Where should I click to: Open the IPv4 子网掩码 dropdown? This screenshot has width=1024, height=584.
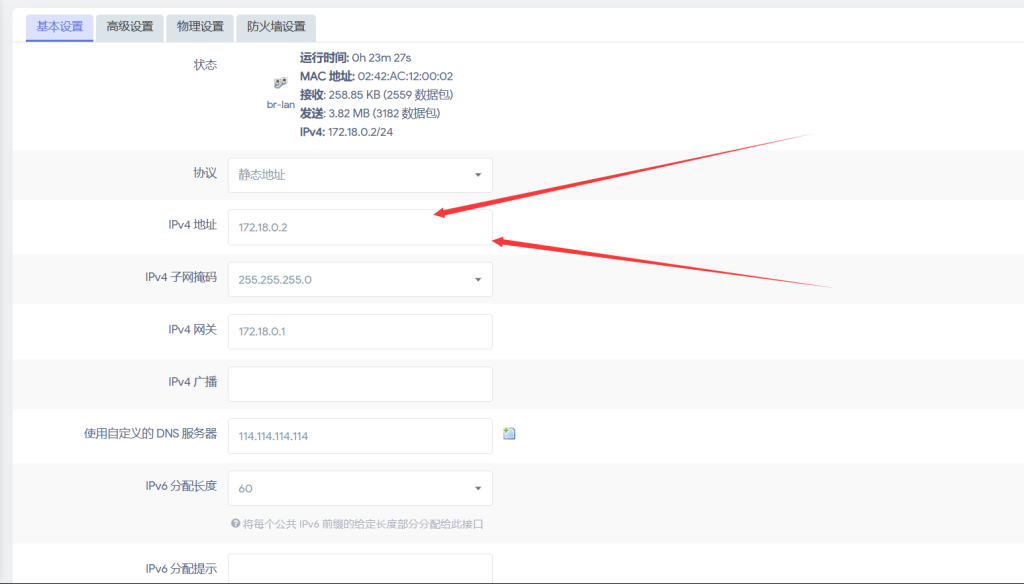(360, 280)
